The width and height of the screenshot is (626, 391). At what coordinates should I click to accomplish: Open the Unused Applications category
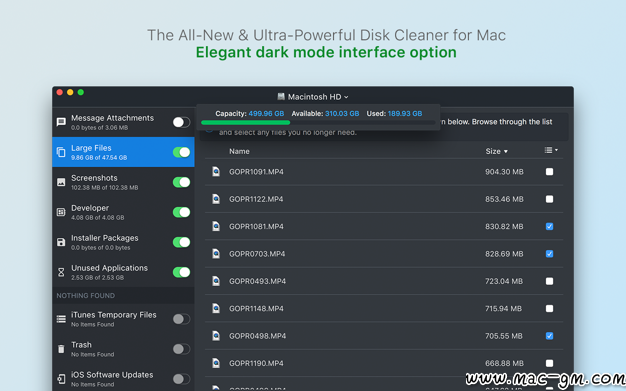(123, 272)
